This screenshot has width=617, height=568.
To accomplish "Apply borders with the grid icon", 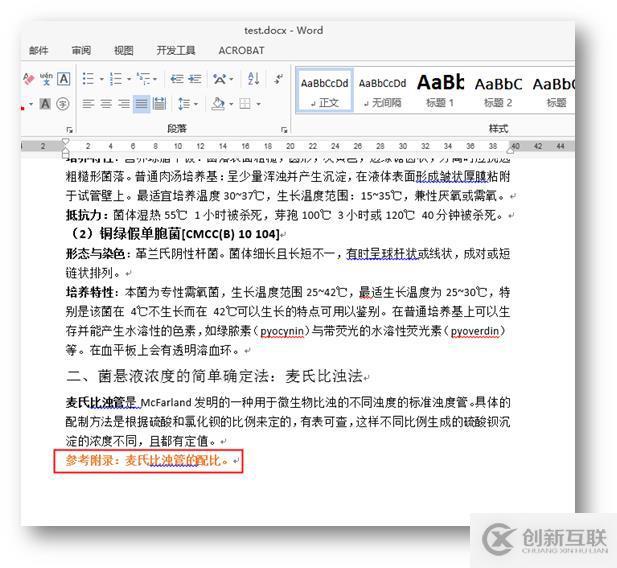I will 245,104.
